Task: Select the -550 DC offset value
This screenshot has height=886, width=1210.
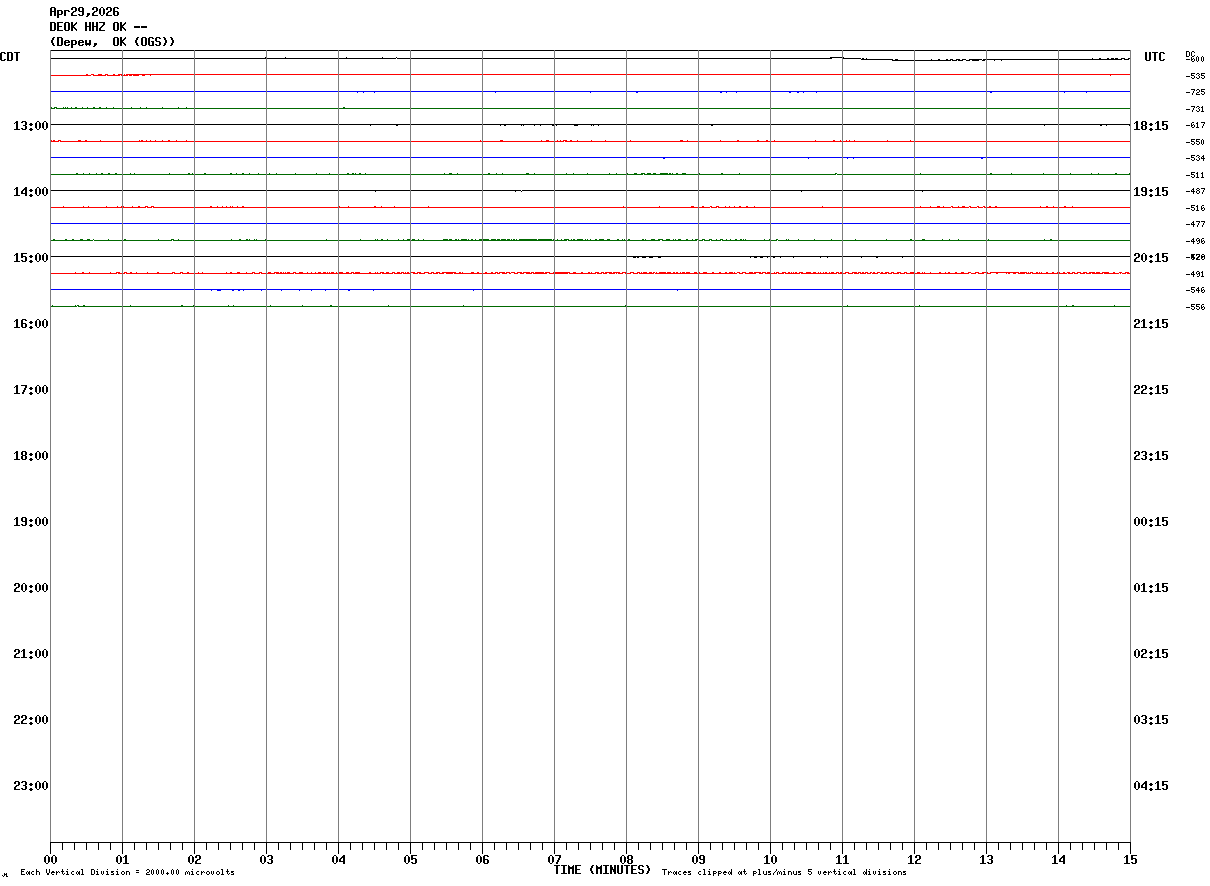Action: 1195,142
